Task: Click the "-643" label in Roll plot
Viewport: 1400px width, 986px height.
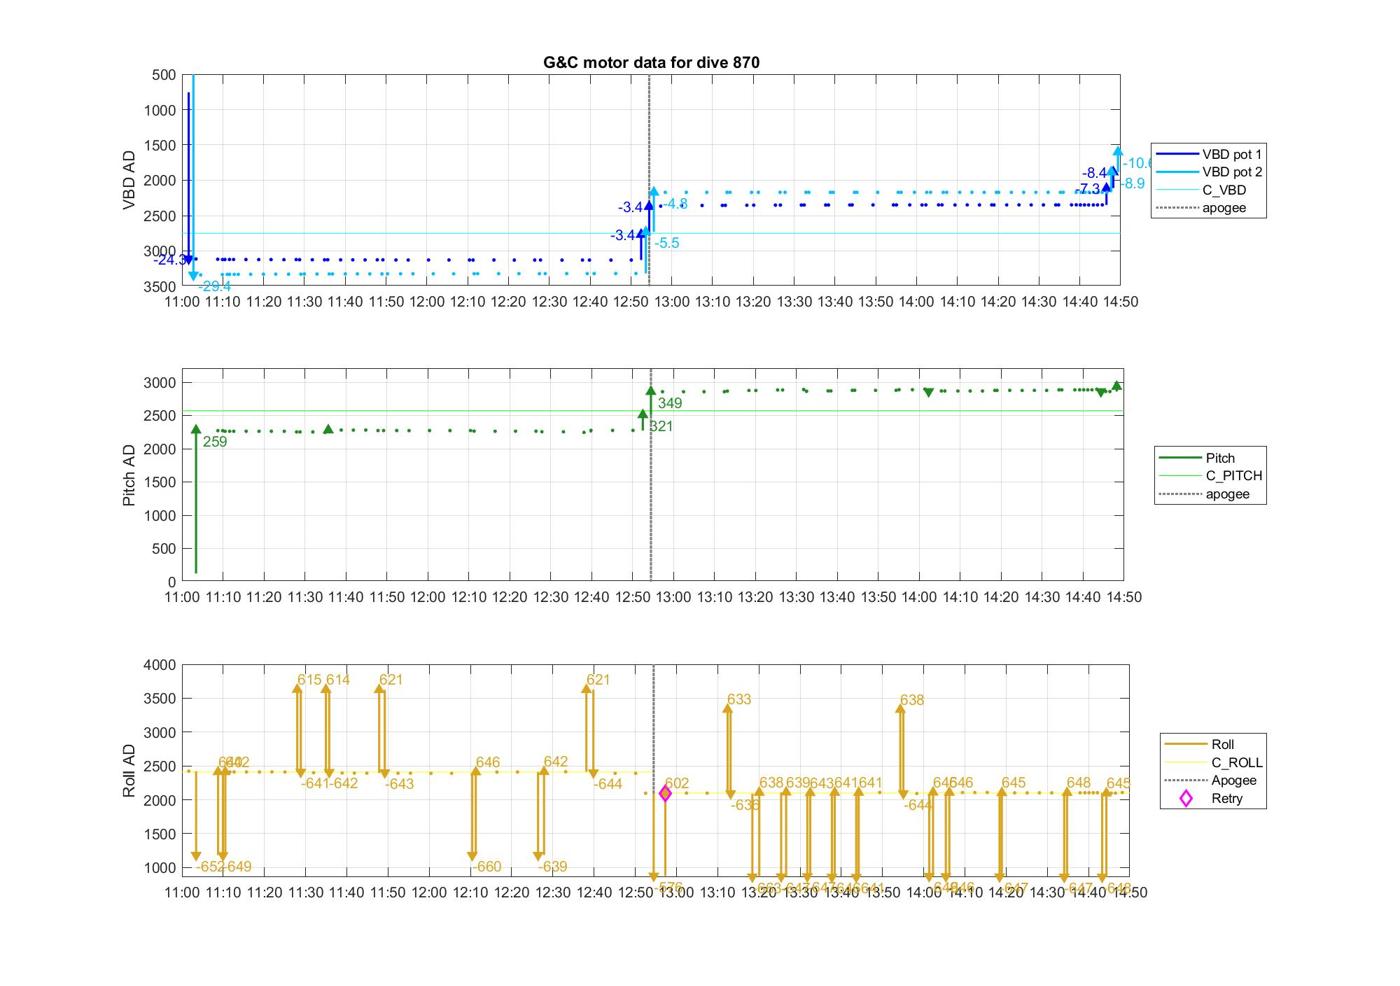Action: [x=398, y=784]
